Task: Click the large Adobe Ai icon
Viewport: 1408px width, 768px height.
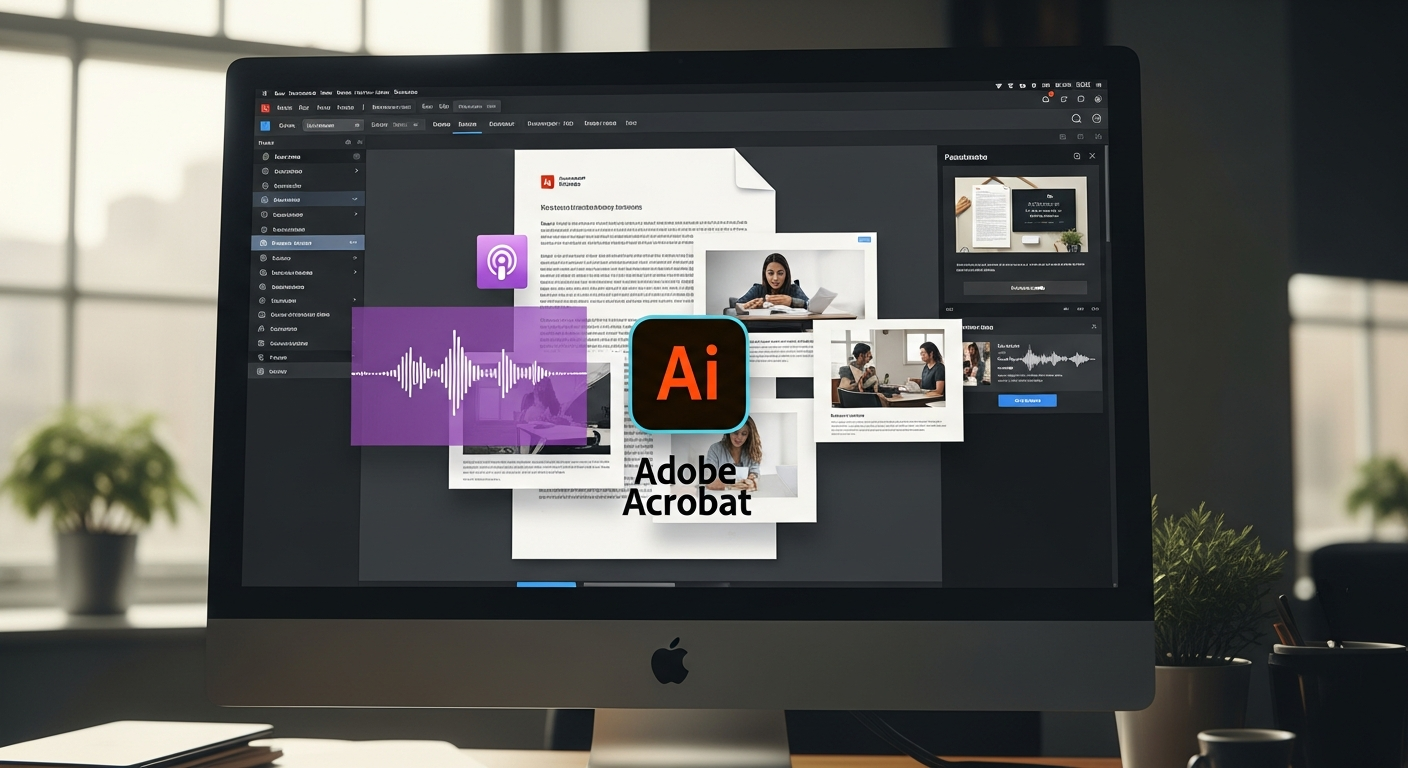Action: click(x=689, y=373)
